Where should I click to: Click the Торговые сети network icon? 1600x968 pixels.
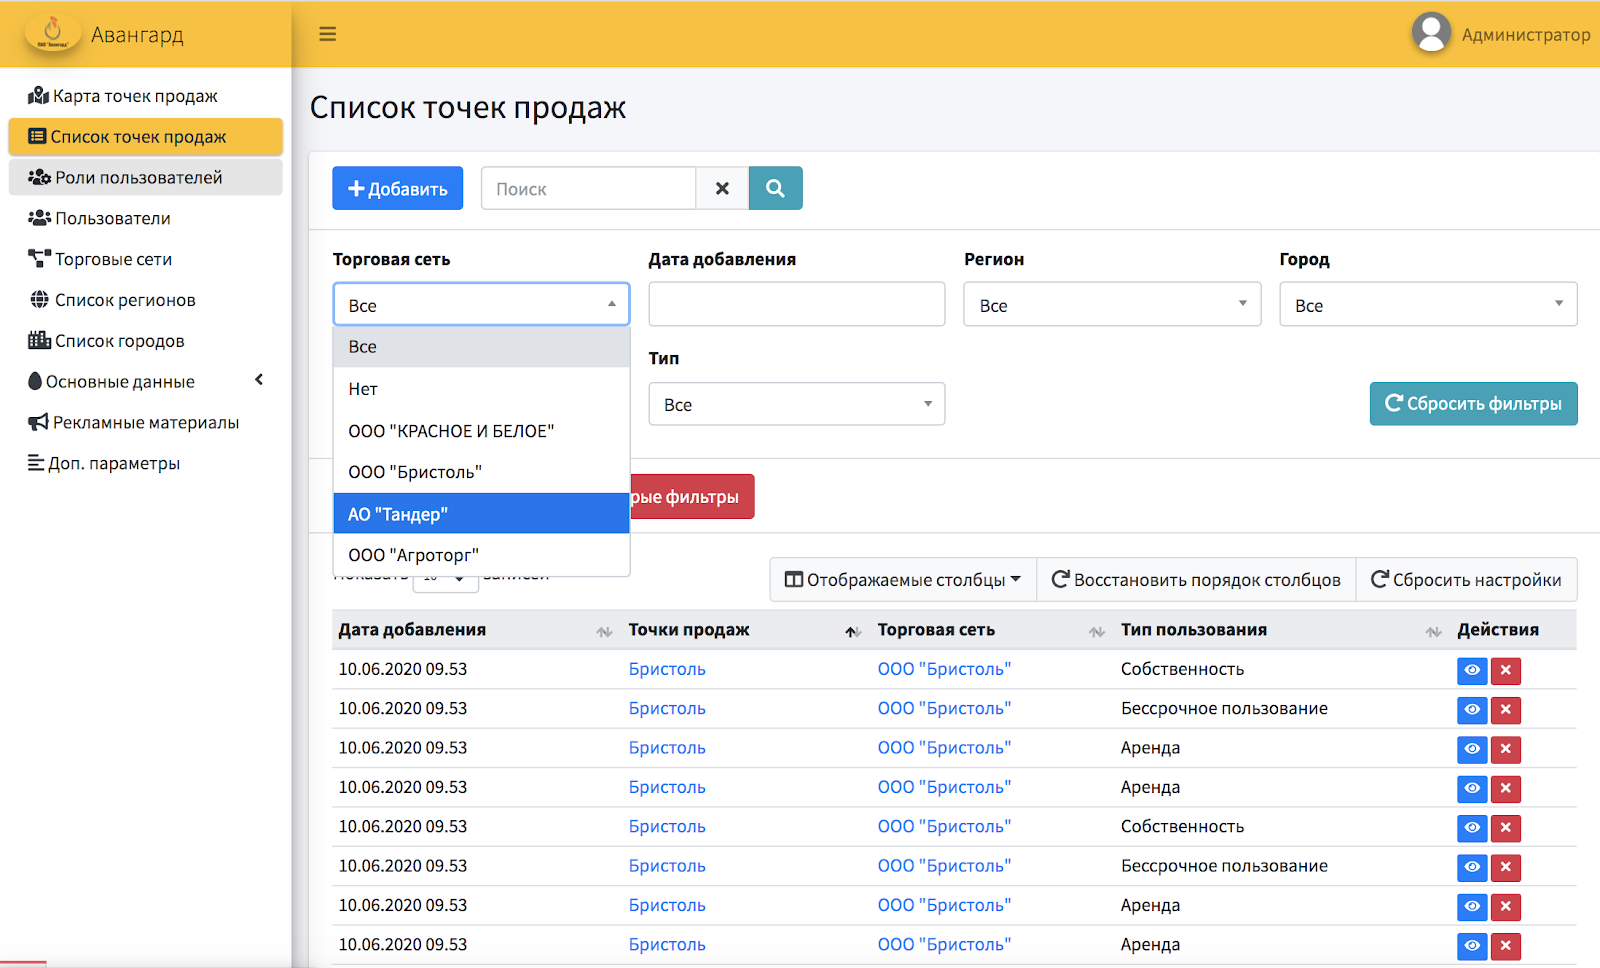pyautogui.click(x=39, y=259)
